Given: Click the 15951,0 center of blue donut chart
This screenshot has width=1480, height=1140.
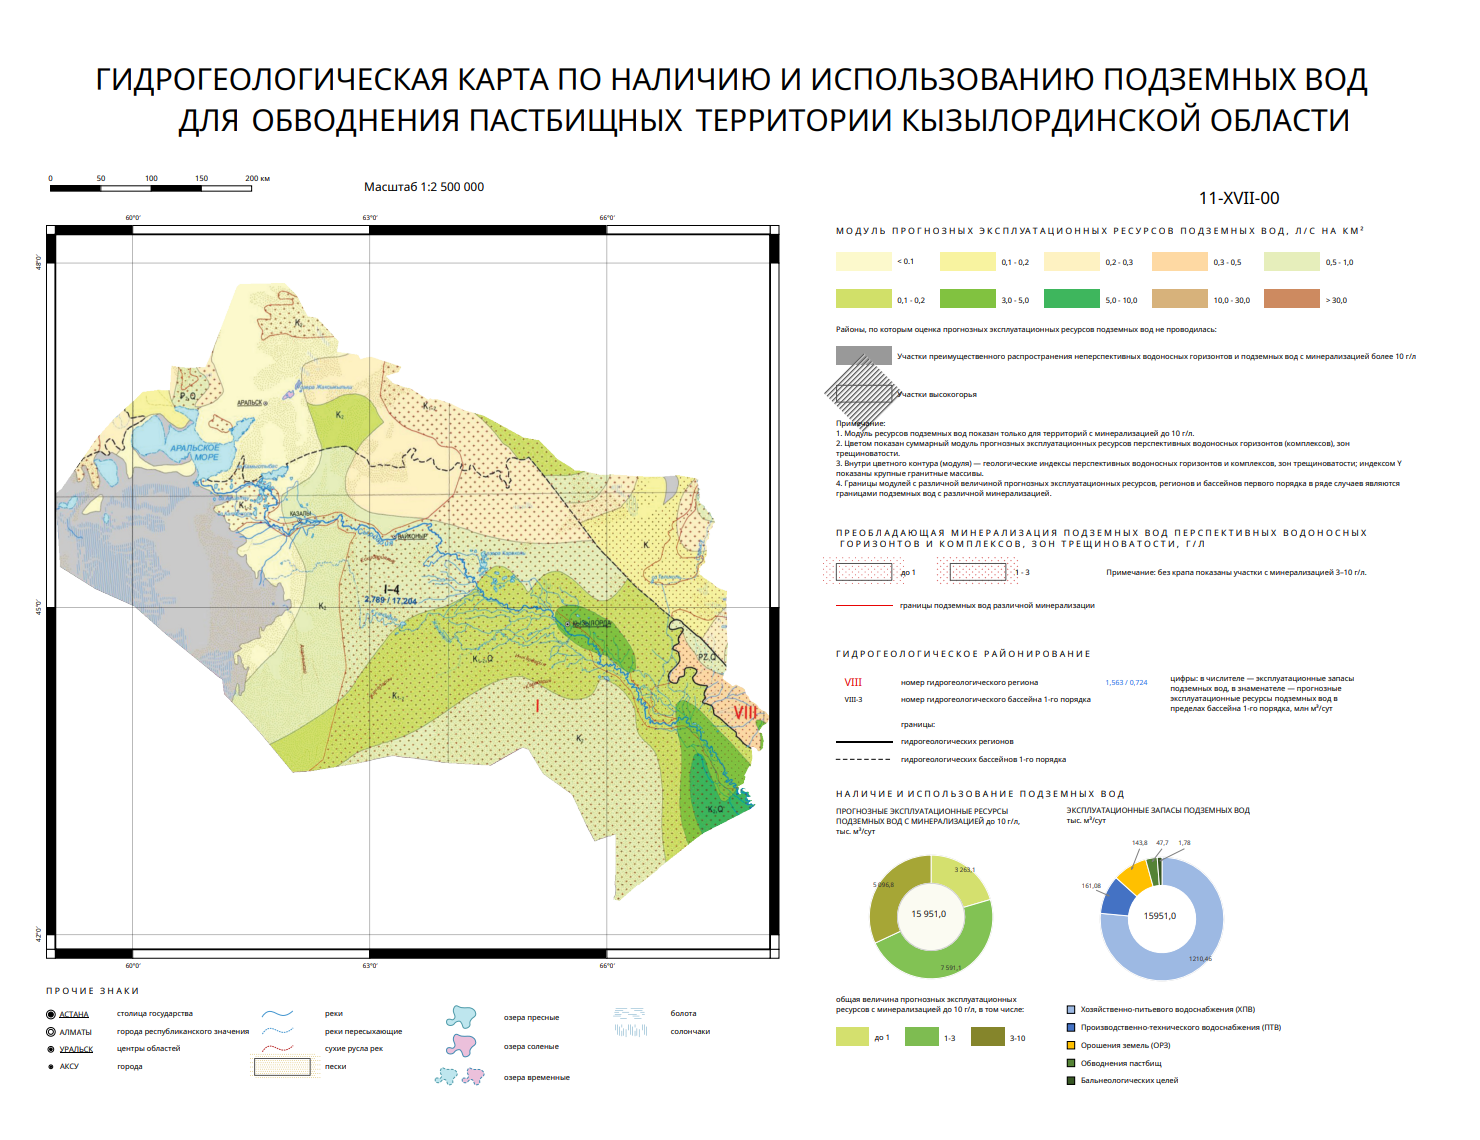Looking at the screenshot, I should [1160, 916].
